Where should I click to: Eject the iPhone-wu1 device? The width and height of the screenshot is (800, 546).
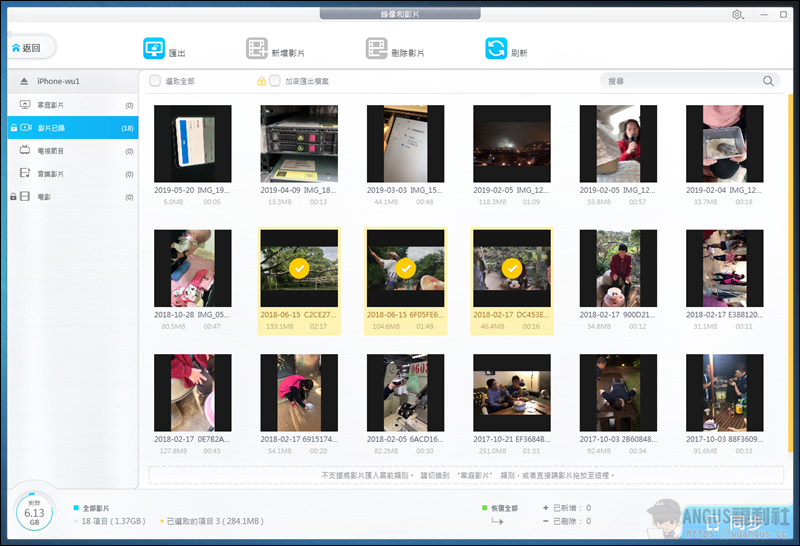pyautogui.click(x=24, y=81)
